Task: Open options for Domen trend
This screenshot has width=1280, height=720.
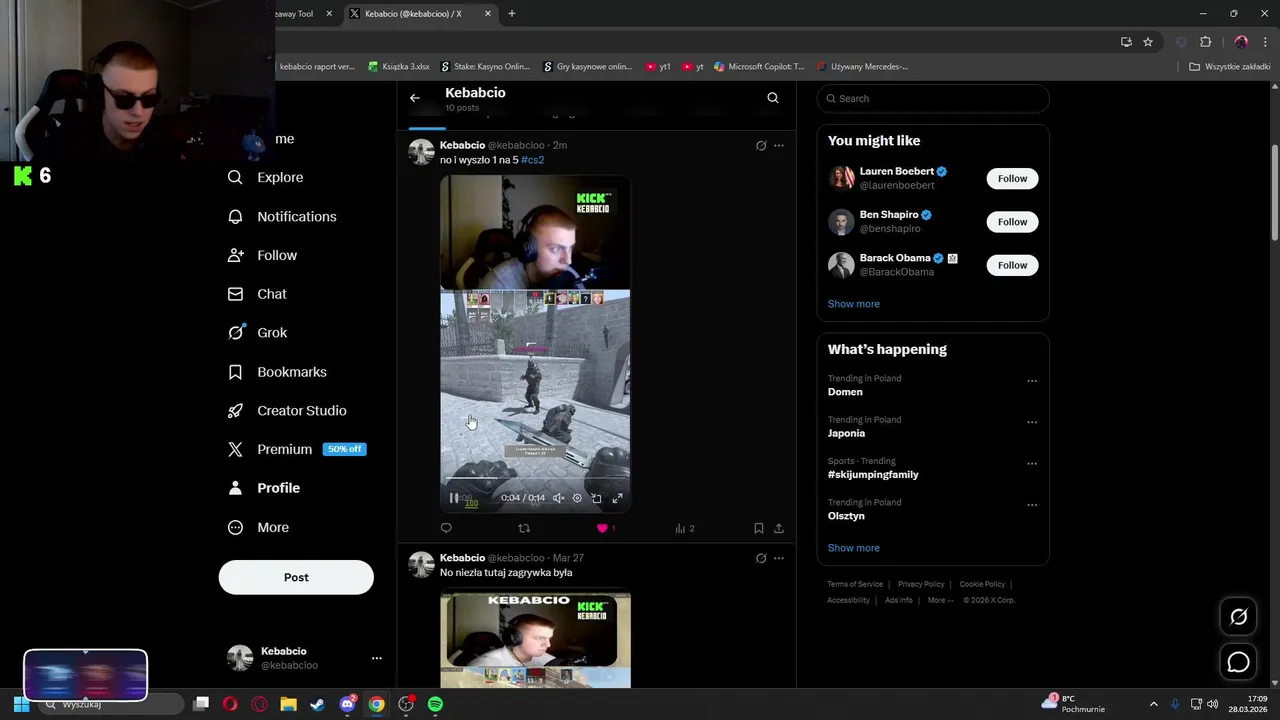Action: point(1032,380)
